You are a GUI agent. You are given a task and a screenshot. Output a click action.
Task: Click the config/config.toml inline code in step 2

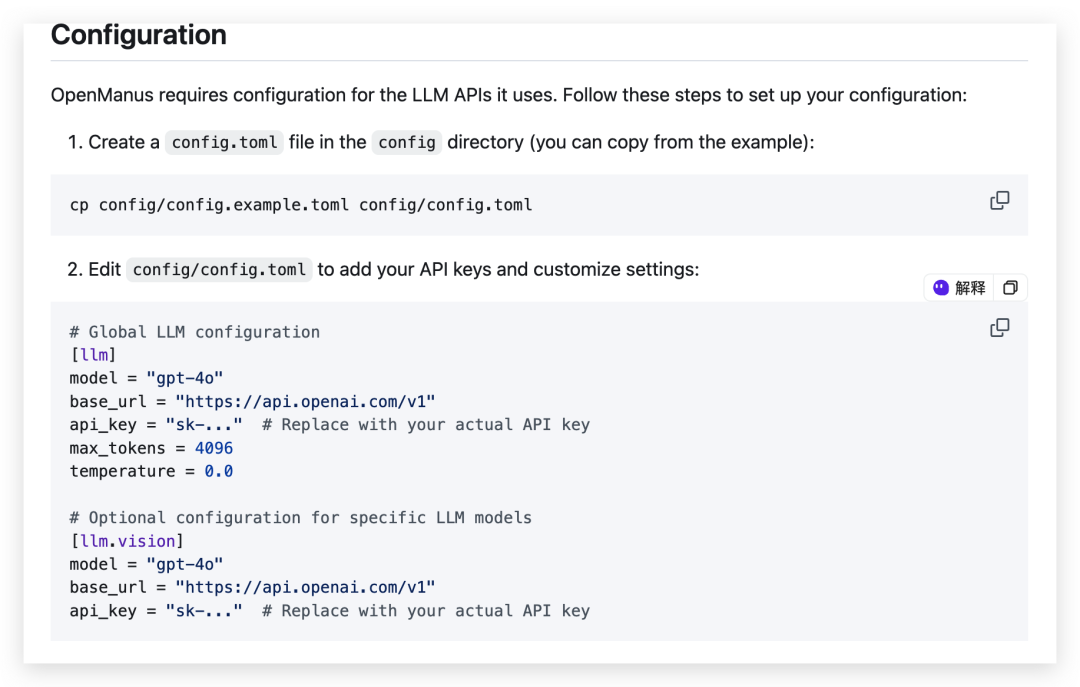click(219, 269)
